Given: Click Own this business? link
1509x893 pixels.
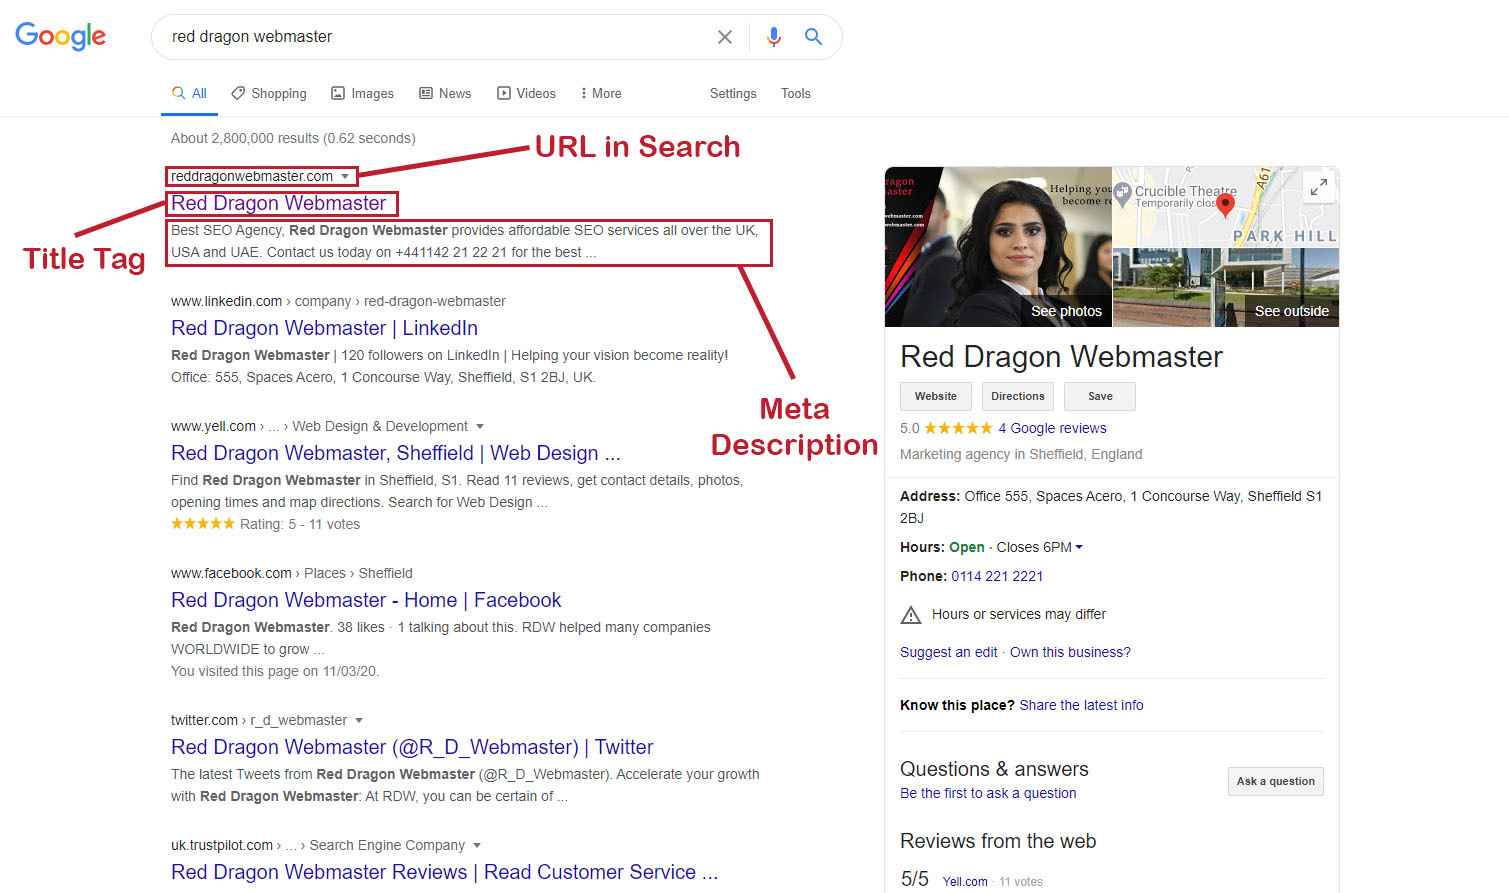Looking at the screenshot, I should pyautogui.click(x=1070, y=652).
